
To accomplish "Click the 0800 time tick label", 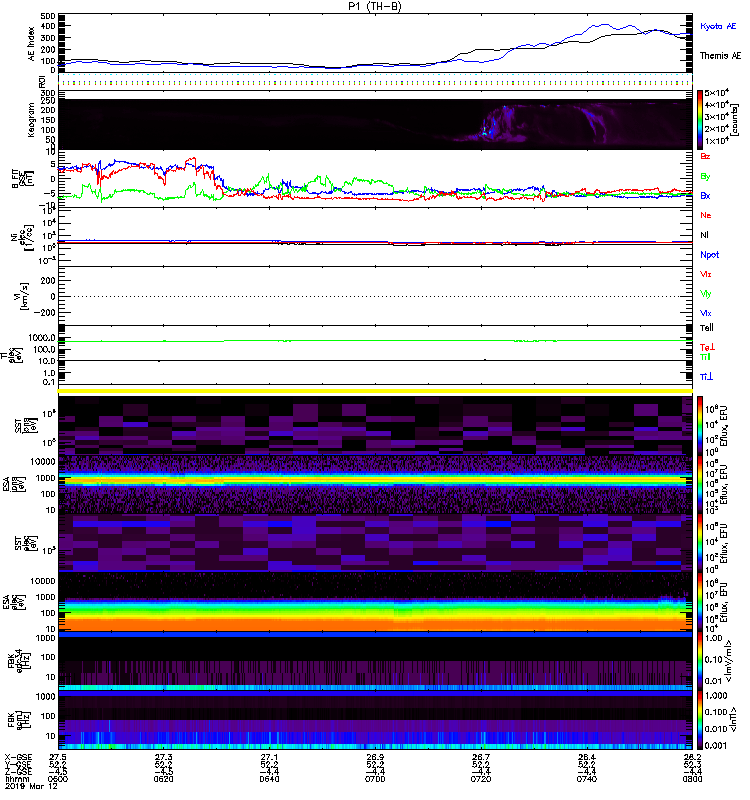I will point(692,779).
